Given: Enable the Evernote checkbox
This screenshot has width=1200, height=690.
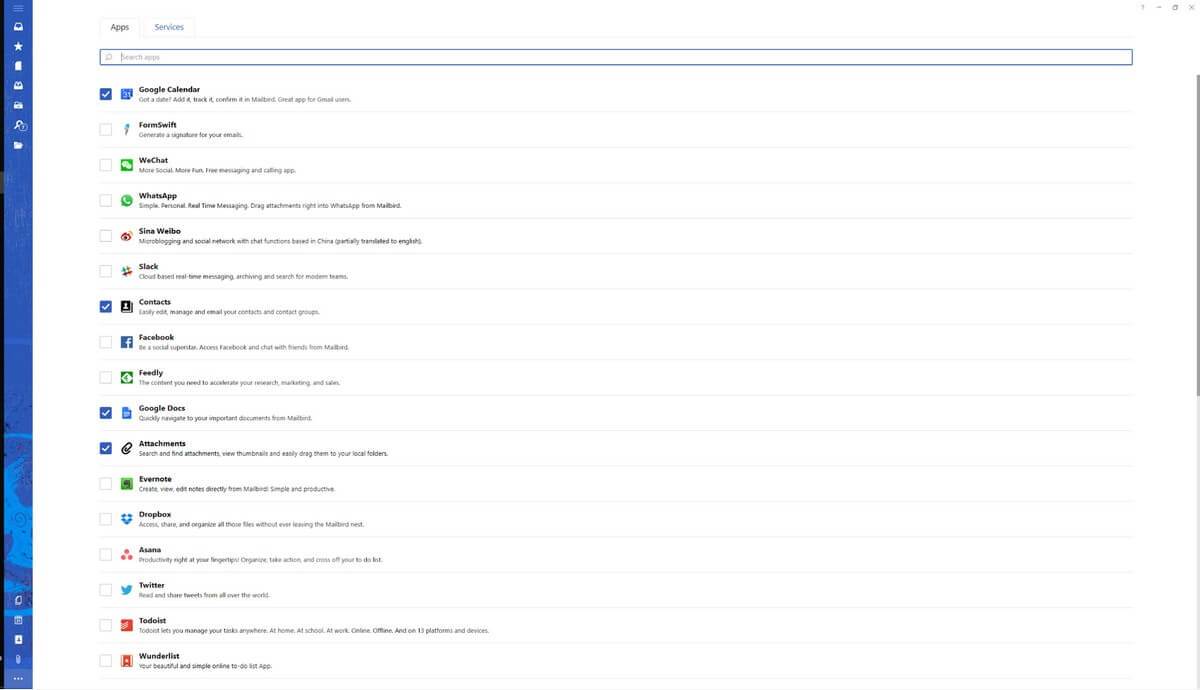Looking at the screenshot, I should pyautogui.click(x=106, y=484).
